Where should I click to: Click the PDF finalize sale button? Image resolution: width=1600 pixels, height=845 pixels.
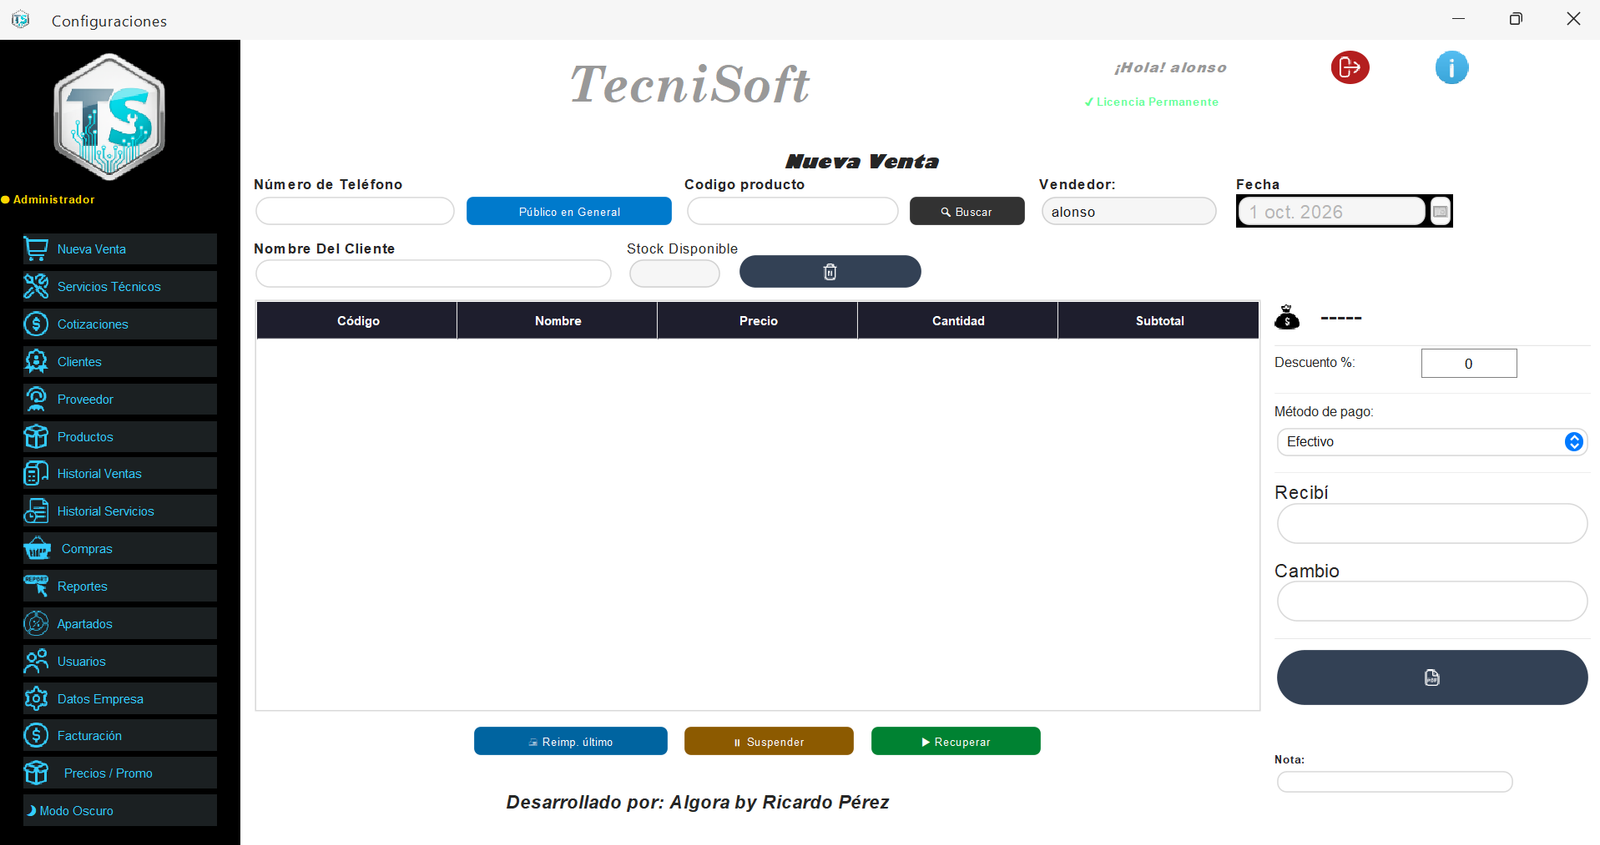click(1432, 677)
